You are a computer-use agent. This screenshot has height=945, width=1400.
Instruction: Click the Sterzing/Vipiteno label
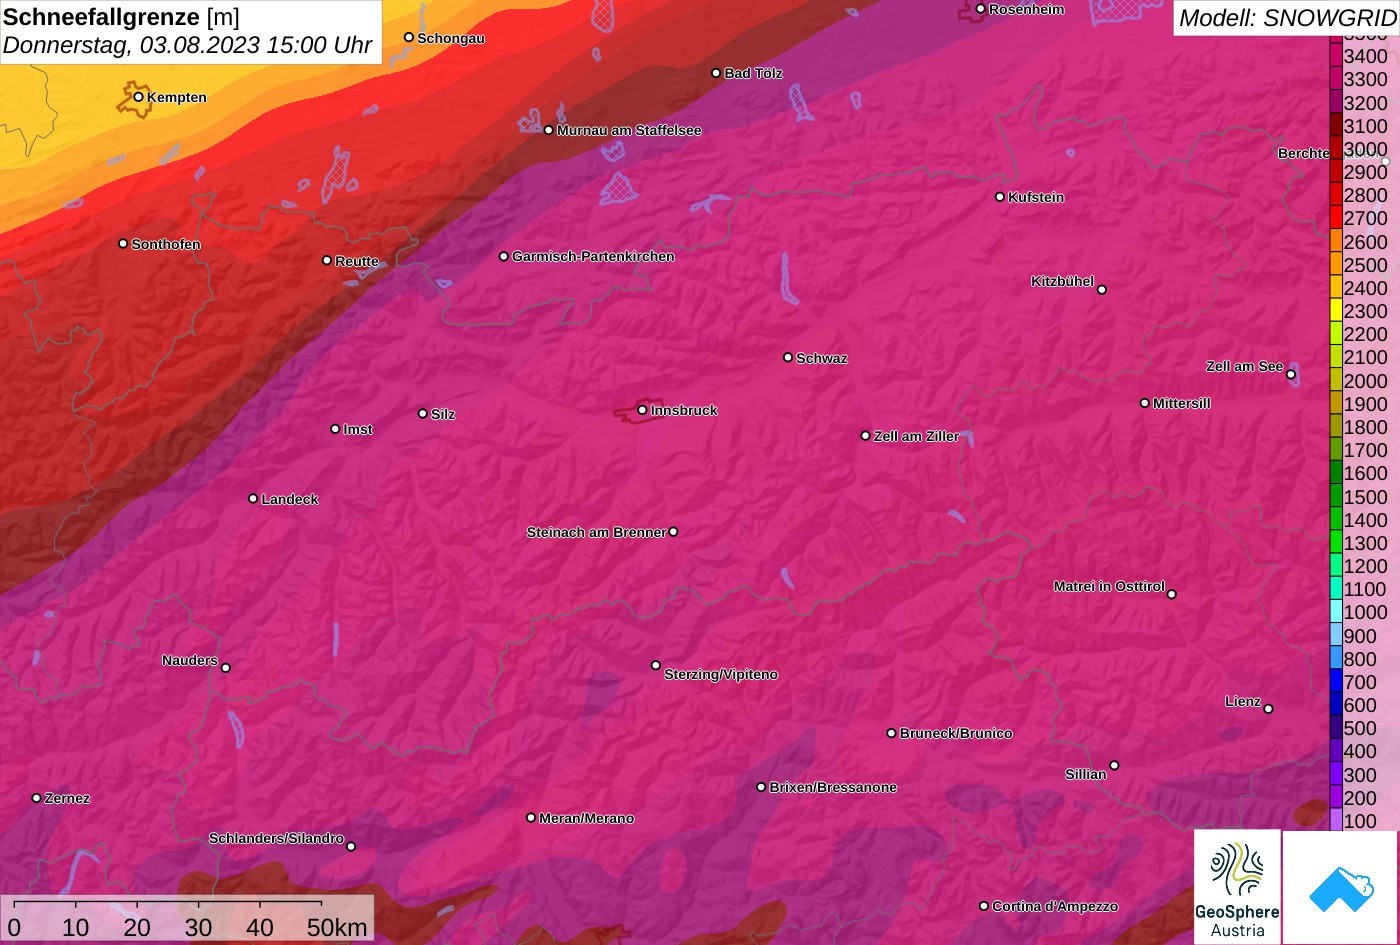pyautogui.click(x=721, y=674)
